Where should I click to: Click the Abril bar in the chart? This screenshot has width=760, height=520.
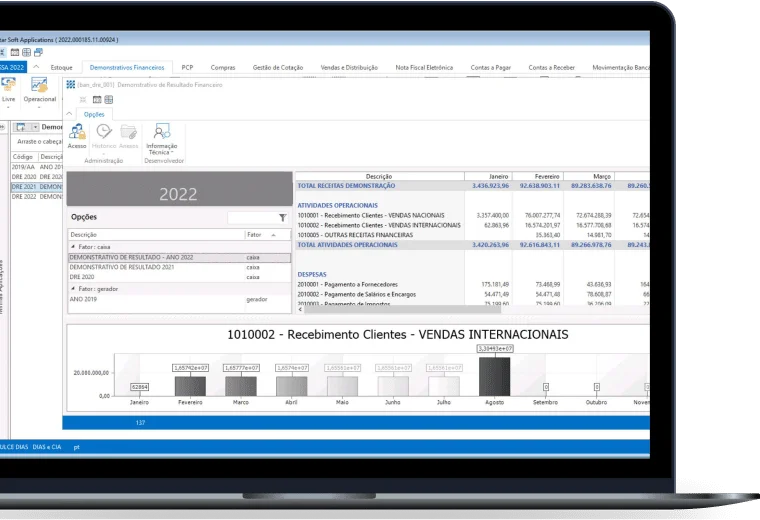click(291, 386)
